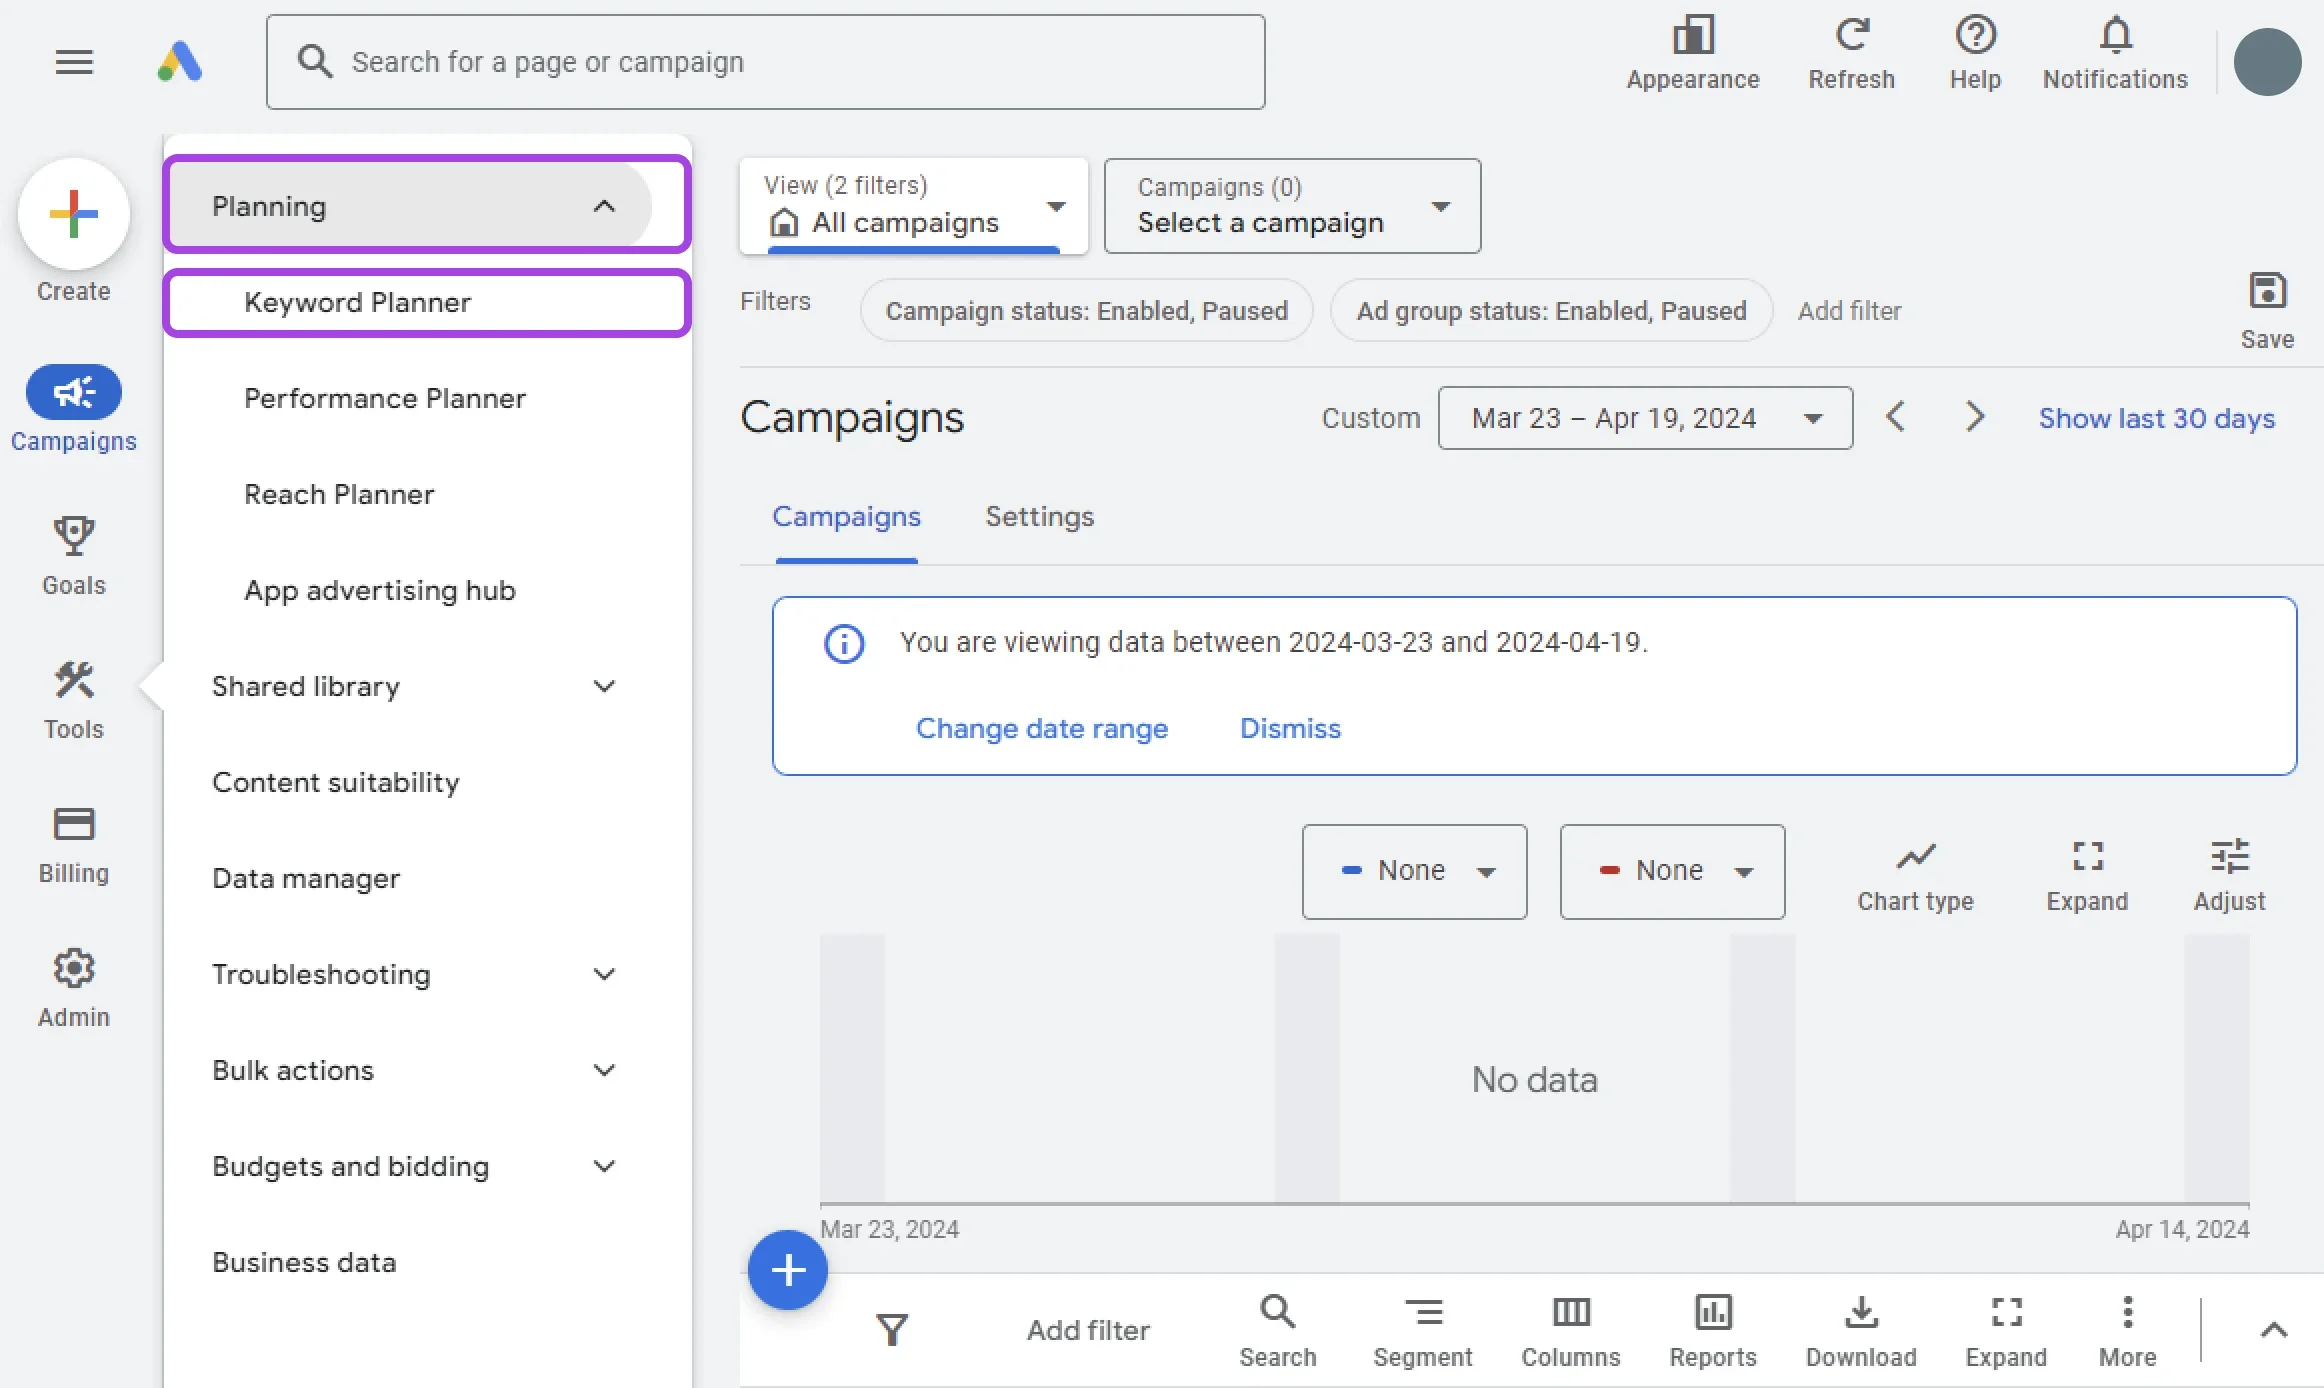Screen dimensions: 2324x1388
Task: Open Tools in the sidebar
Action: pos(74,700)
